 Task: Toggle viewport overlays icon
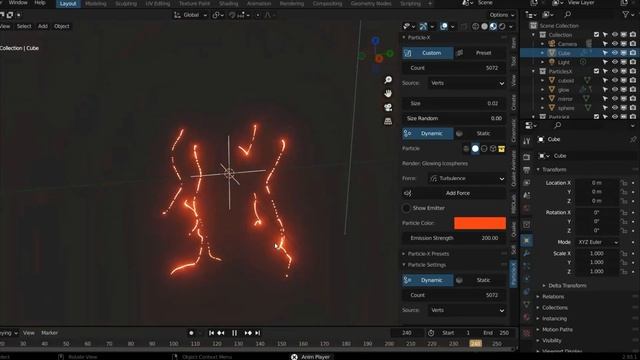coord(444,27)
